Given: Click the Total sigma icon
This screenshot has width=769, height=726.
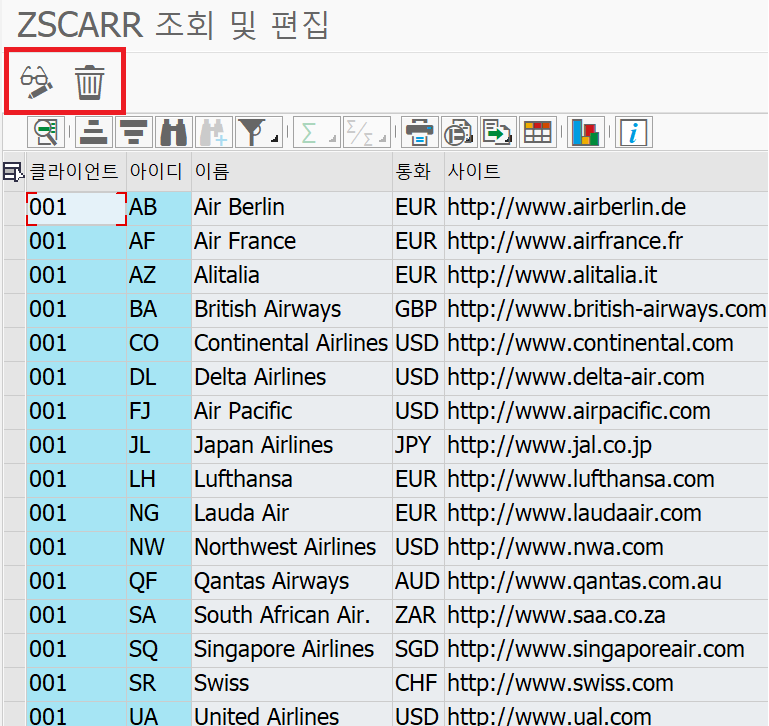Looking at the screenshot, I should tap(310, 132).
